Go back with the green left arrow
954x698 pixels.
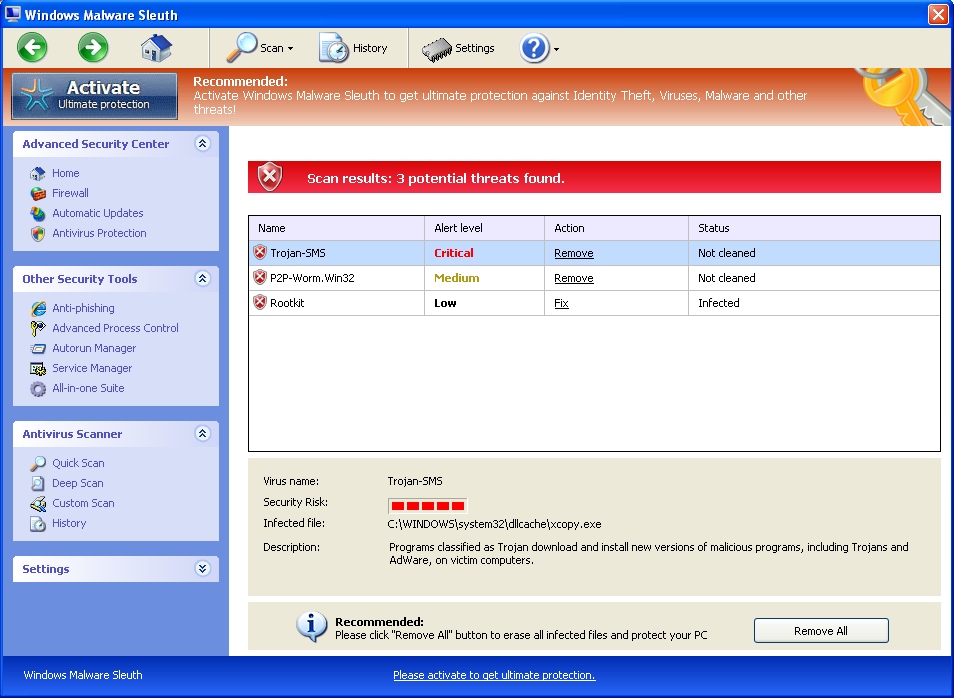pos(32,47)
